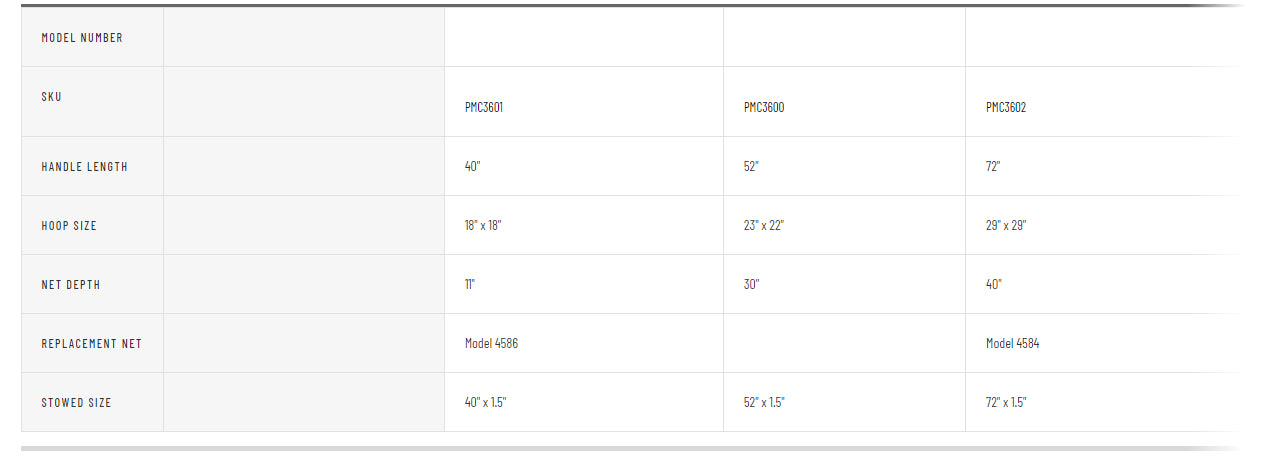
Task: Select the 30" net depth value
Action: [x=752, y=285]
